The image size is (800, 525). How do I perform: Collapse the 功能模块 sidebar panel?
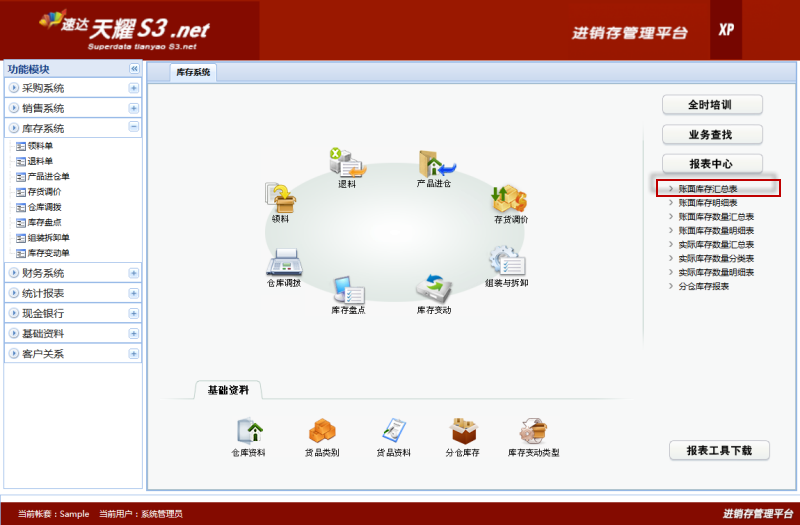click(134, 69)
